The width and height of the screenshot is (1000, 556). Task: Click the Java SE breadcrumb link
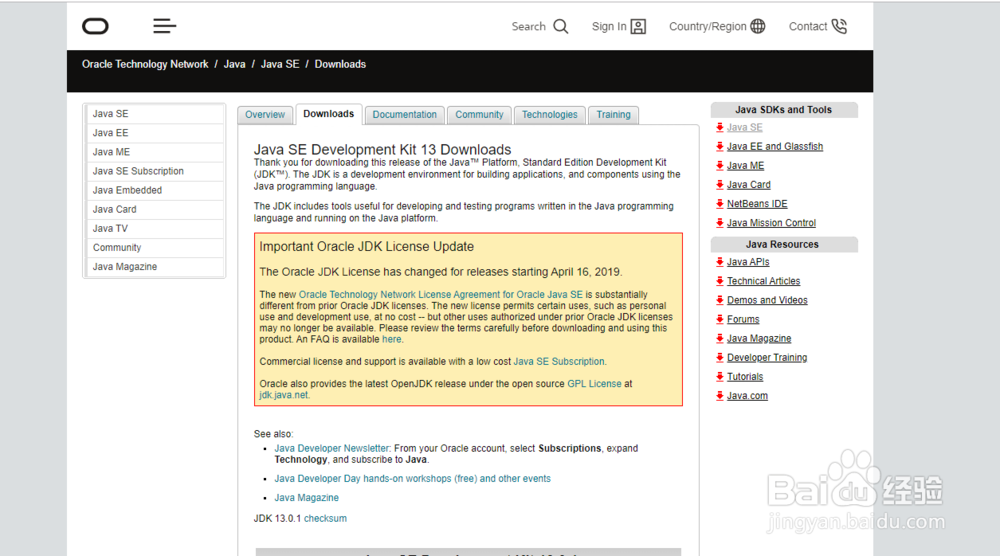point(280,64)
